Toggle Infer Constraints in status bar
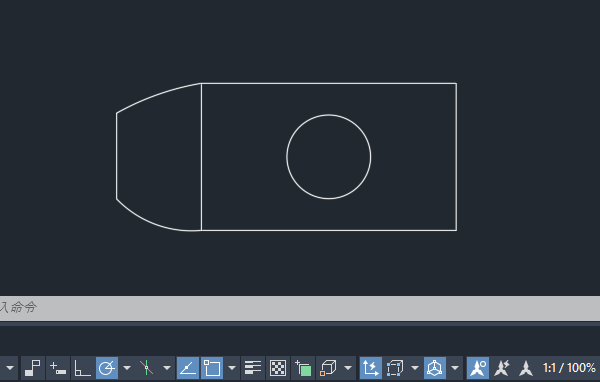The width and height of the screenshot is (600, 382). click(33, 368)
